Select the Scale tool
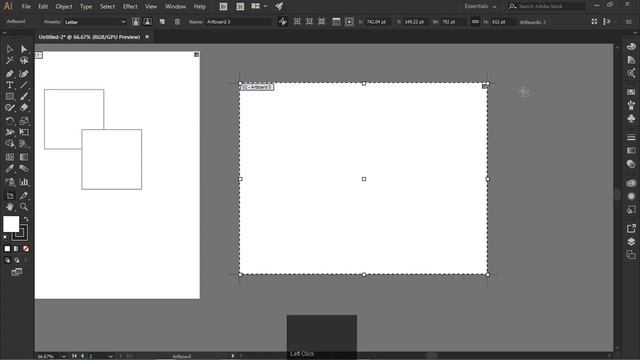640x360 pixels. point(24,121)
